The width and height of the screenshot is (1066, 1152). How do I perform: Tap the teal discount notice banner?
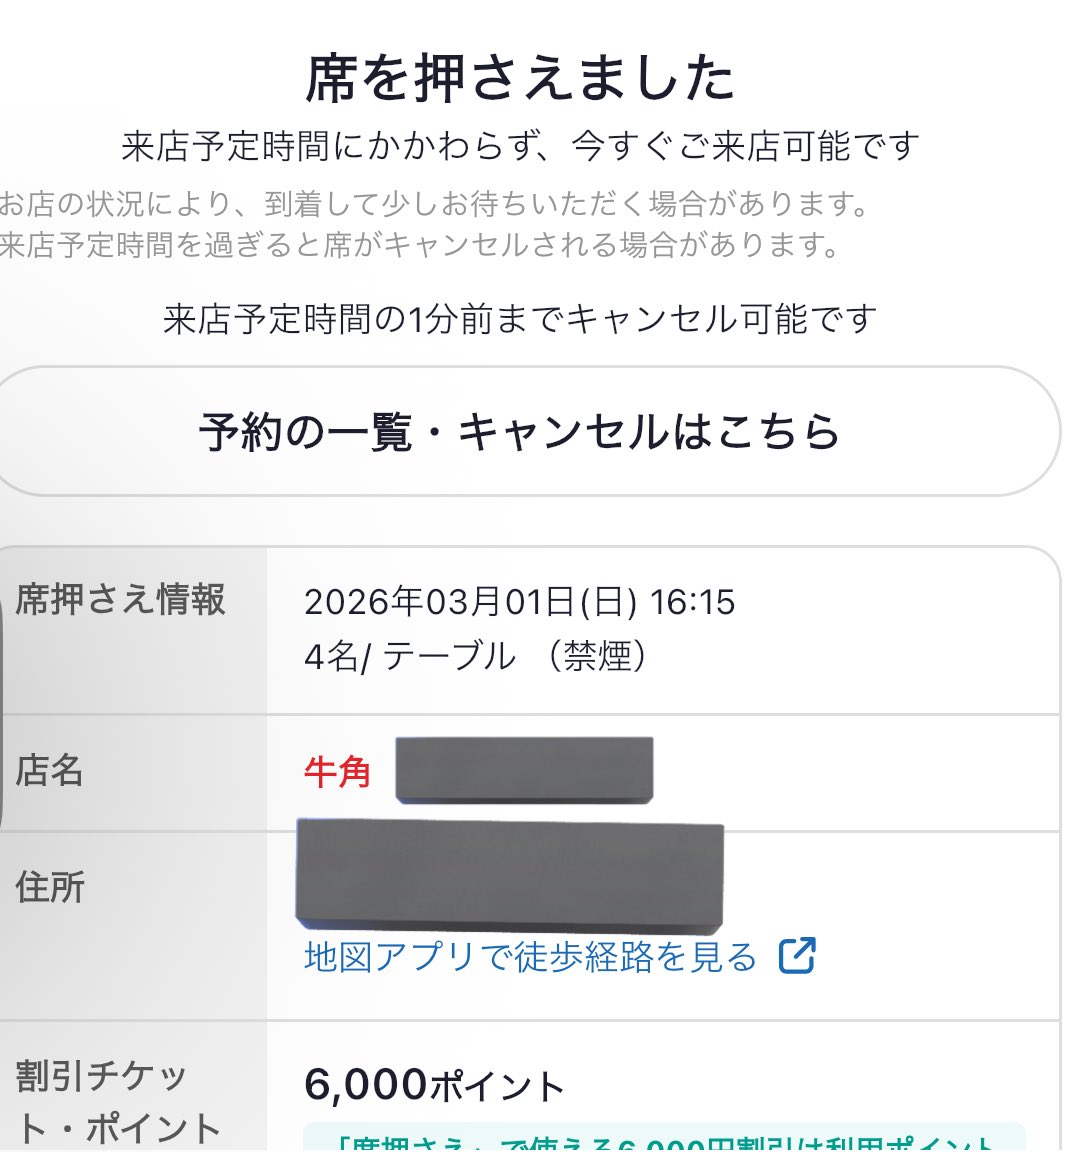[x=664, y=1140]
